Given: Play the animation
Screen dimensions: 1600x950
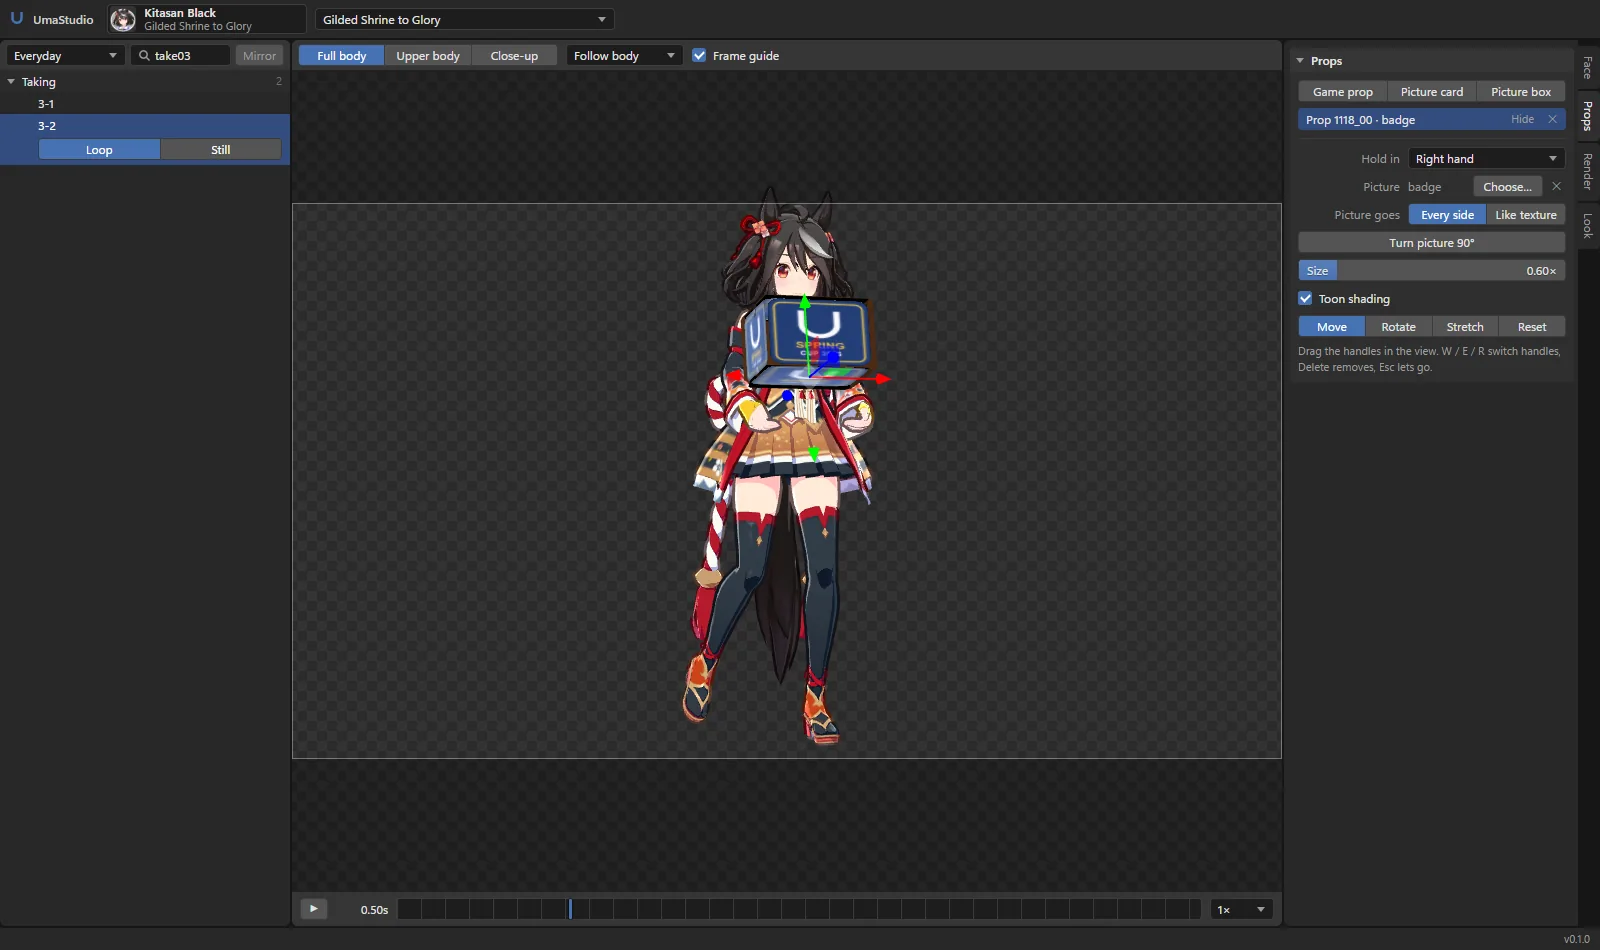Looking at the screenshot, I should pyautogui.click(x=313, y=909).
